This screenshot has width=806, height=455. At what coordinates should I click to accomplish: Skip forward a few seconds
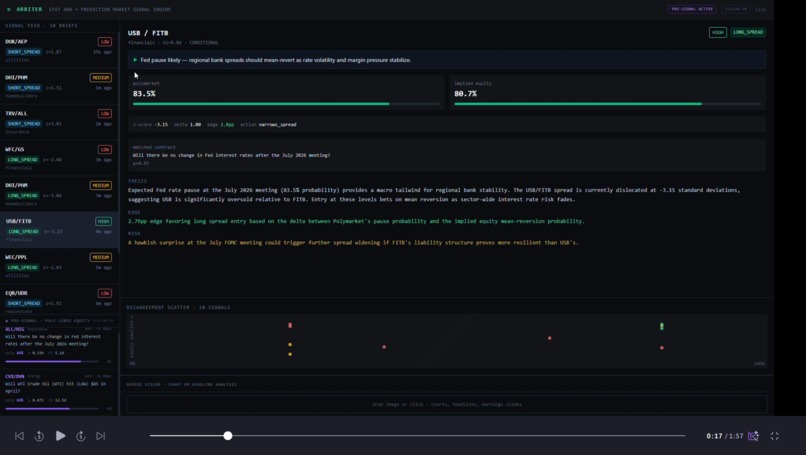[x=81, y=436]
